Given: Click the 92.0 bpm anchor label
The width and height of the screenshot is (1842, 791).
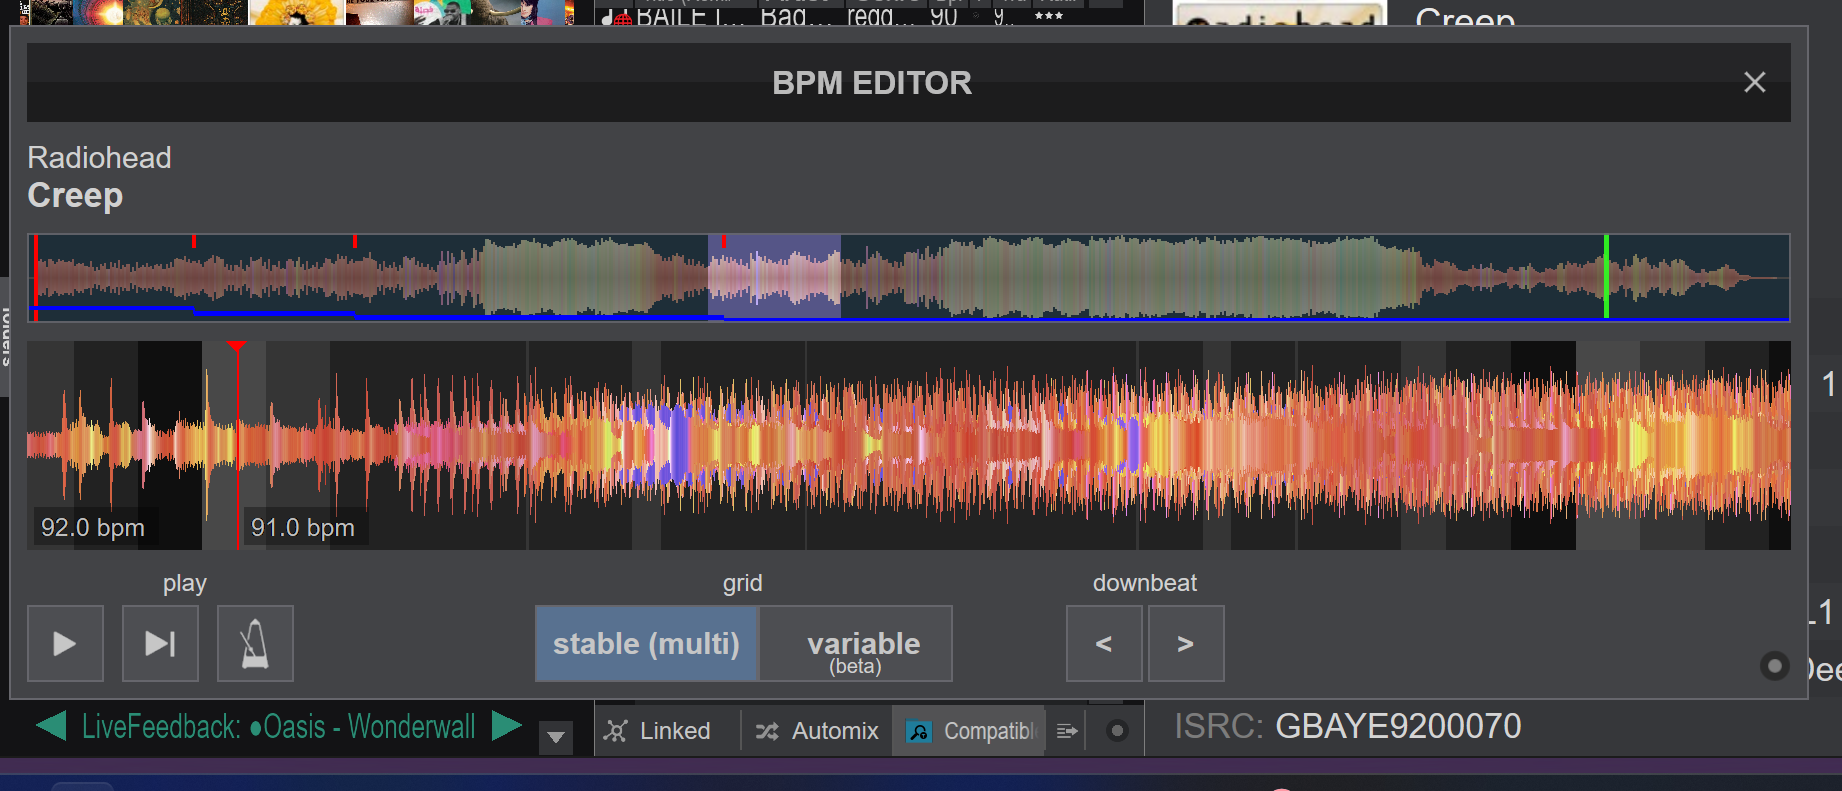Looking at the screenshot, I should [93, 527].
